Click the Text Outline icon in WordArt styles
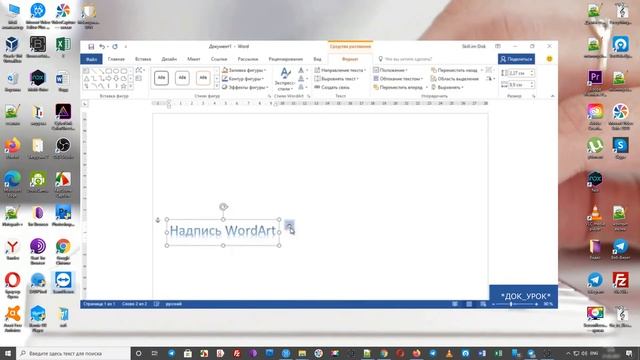This screenshot has width=640, height=360. 301,78
